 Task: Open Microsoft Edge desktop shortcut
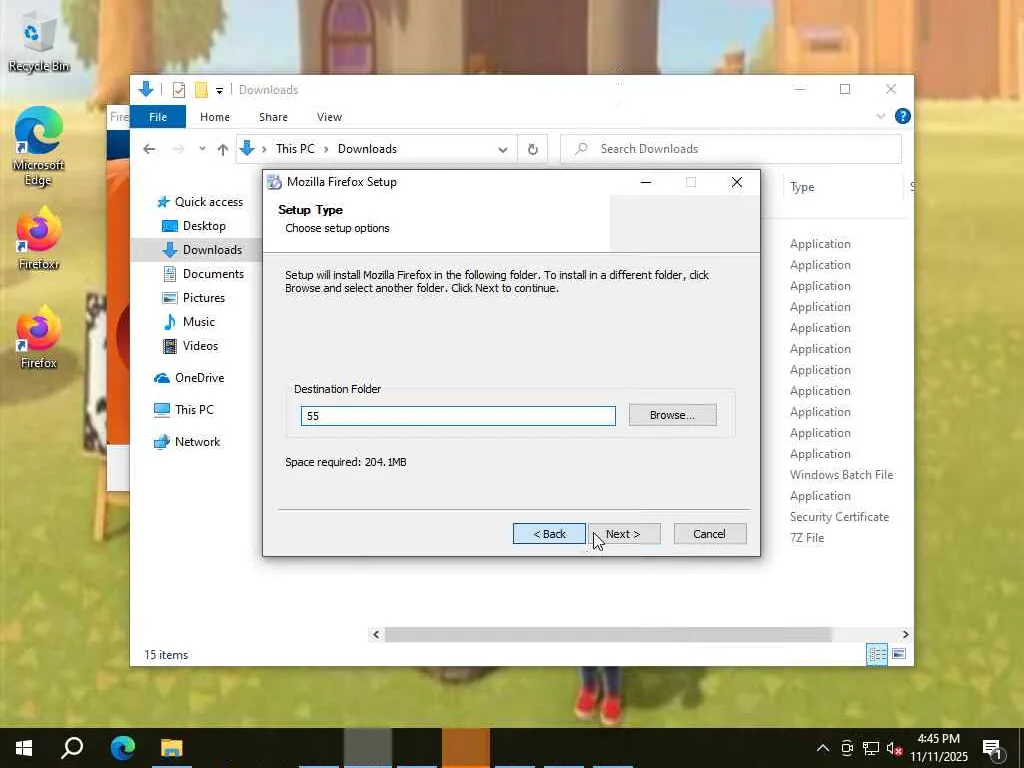(x=39, y=146)
